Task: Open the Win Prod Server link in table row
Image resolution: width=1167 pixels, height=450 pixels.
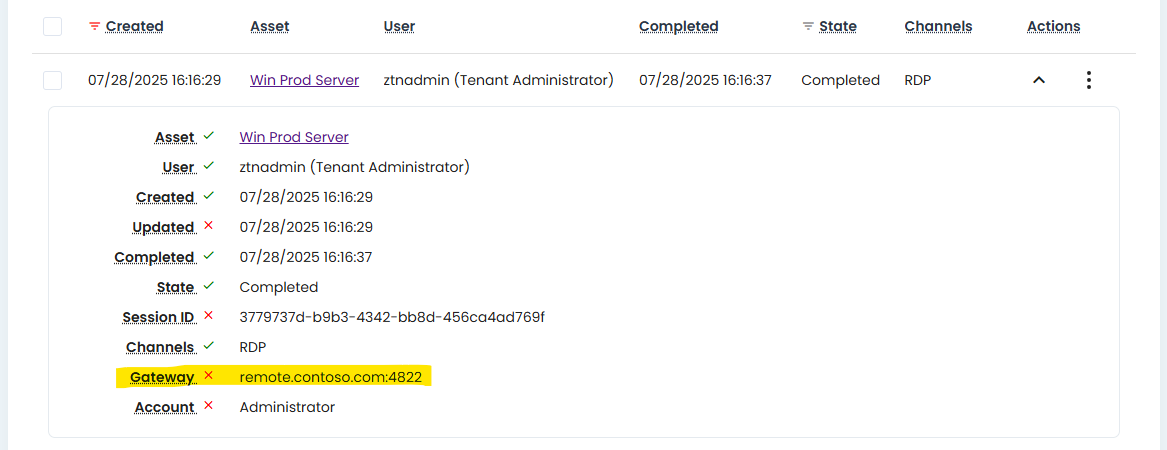Action: click(x=304, y=80)
